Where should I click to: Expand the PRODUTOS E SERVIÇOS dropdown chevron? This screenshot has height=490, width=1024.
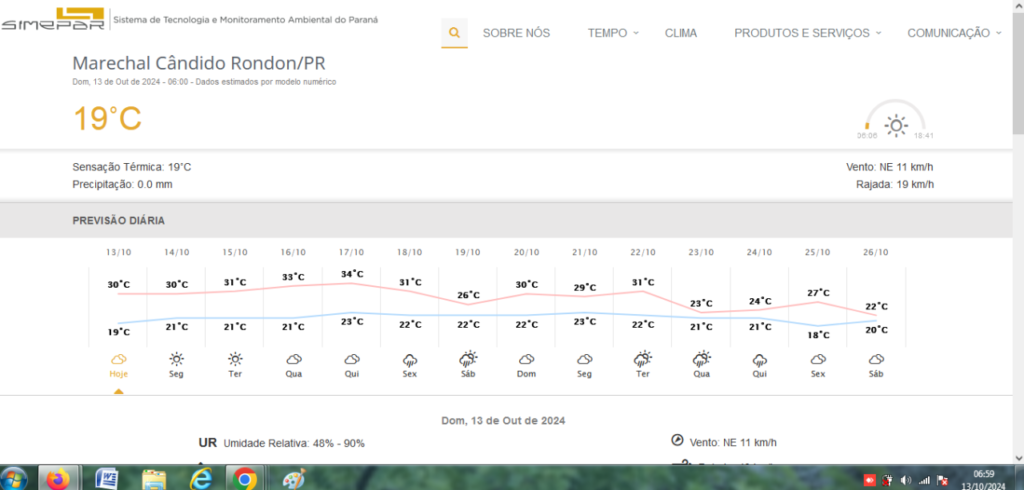pos(878,33)
